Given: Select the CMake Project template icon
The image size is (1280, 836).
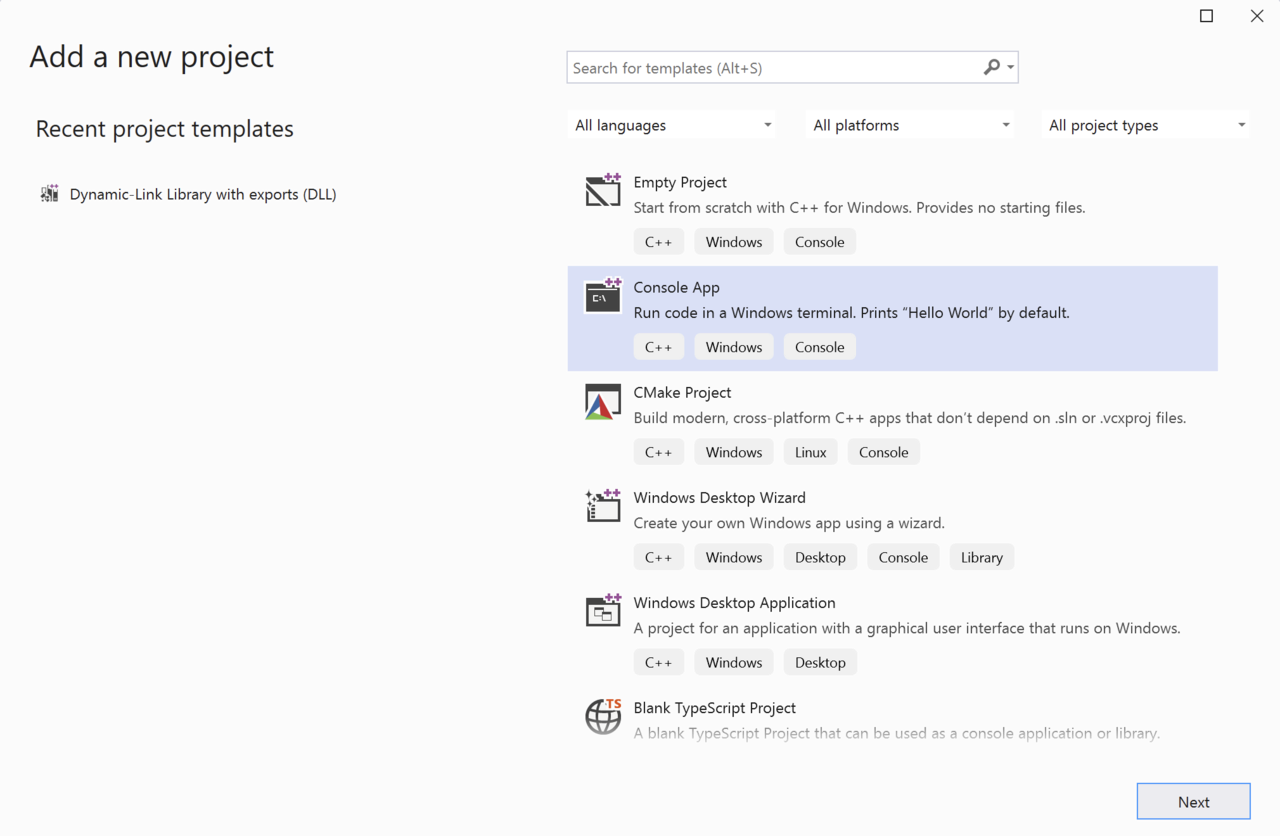Looking at the screenshot, I should point(603,400).
